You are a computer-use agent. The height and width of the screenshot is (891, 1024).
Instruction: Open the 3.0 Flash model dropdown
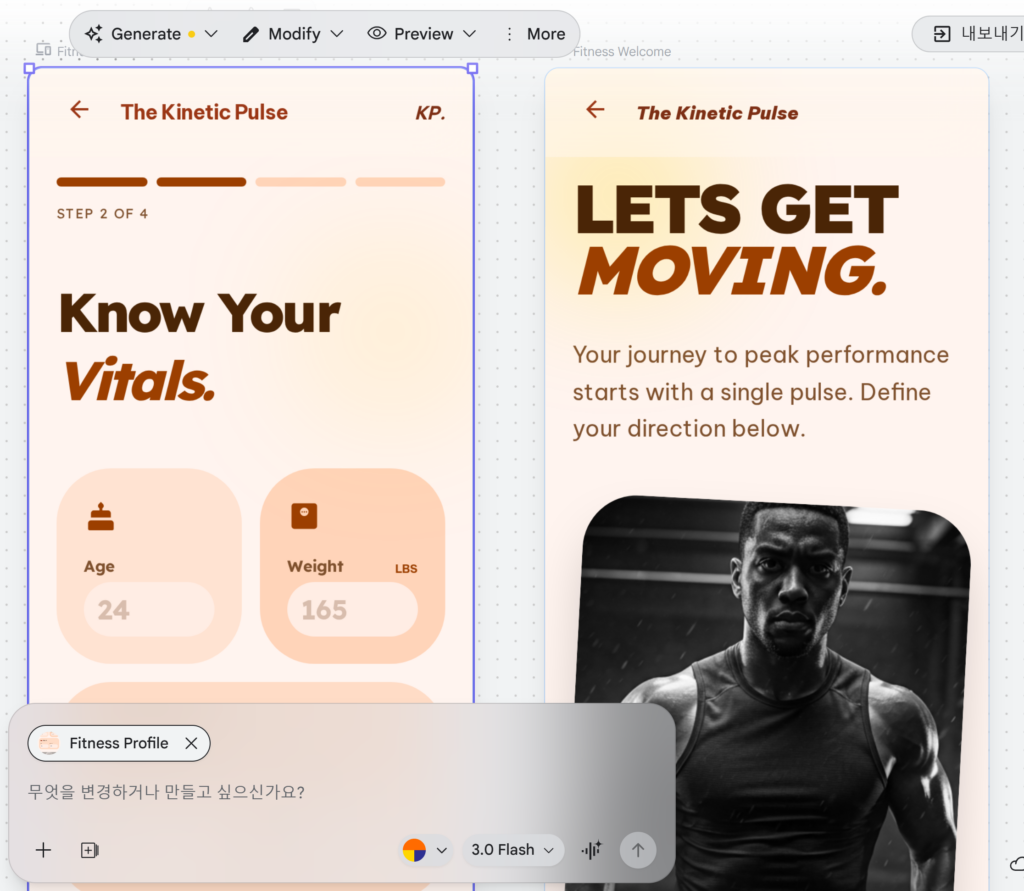click(x=513, y=850)
